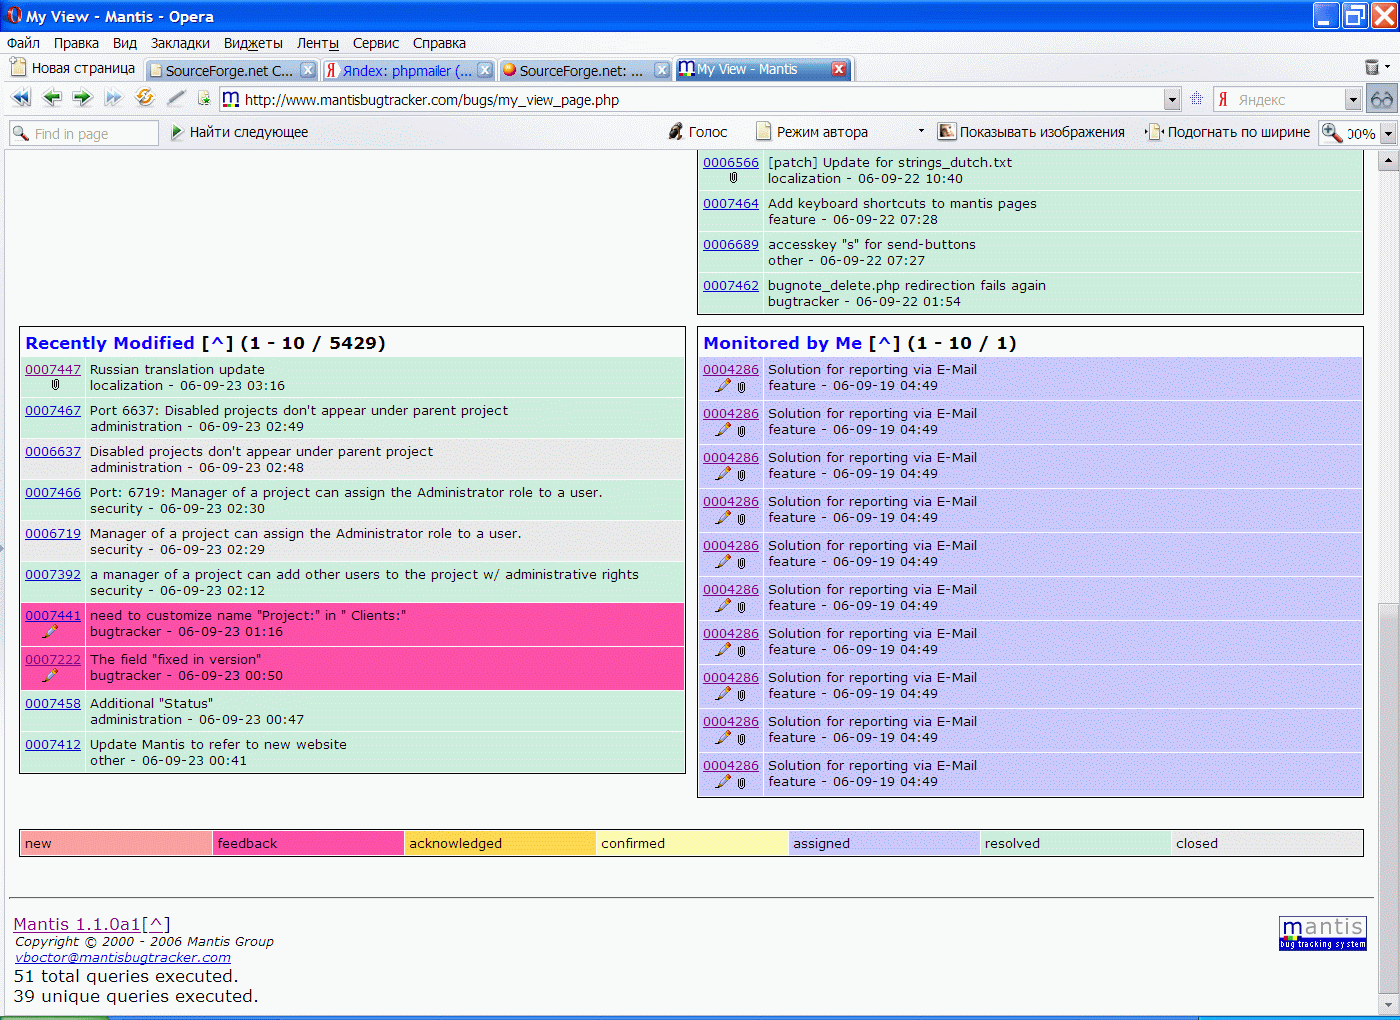Image resolution: width=1400 pixels, height=1020 pixels.
Task: Click the Forward green arrow button
Action: click(82, 98)
